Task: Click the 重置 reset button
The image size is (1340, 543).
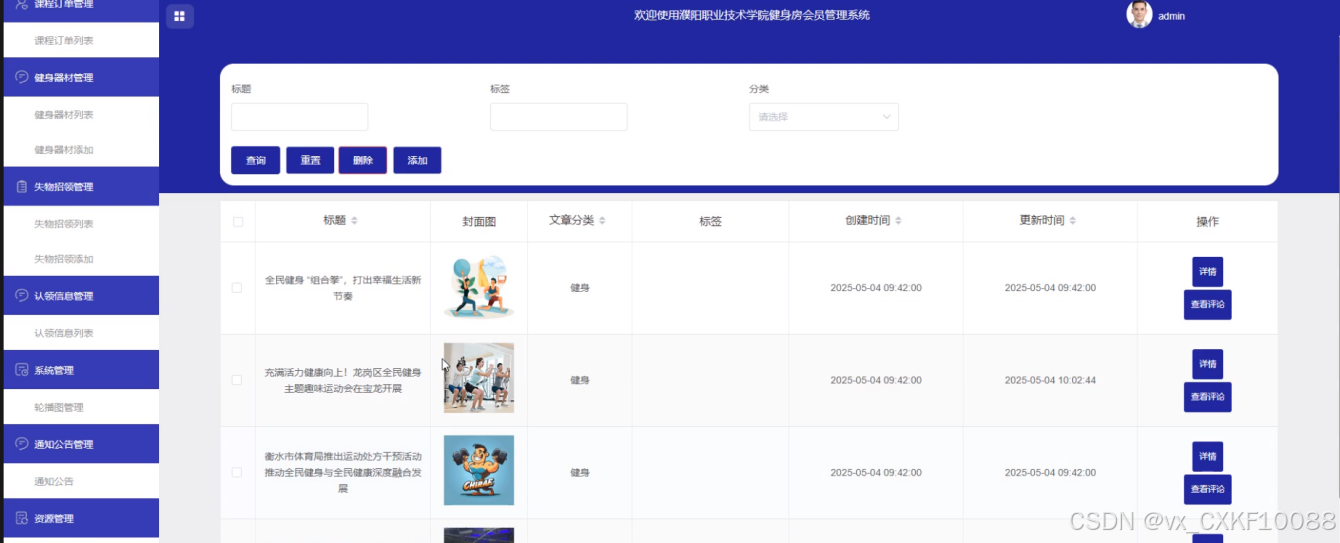Action: pos(310,160)
